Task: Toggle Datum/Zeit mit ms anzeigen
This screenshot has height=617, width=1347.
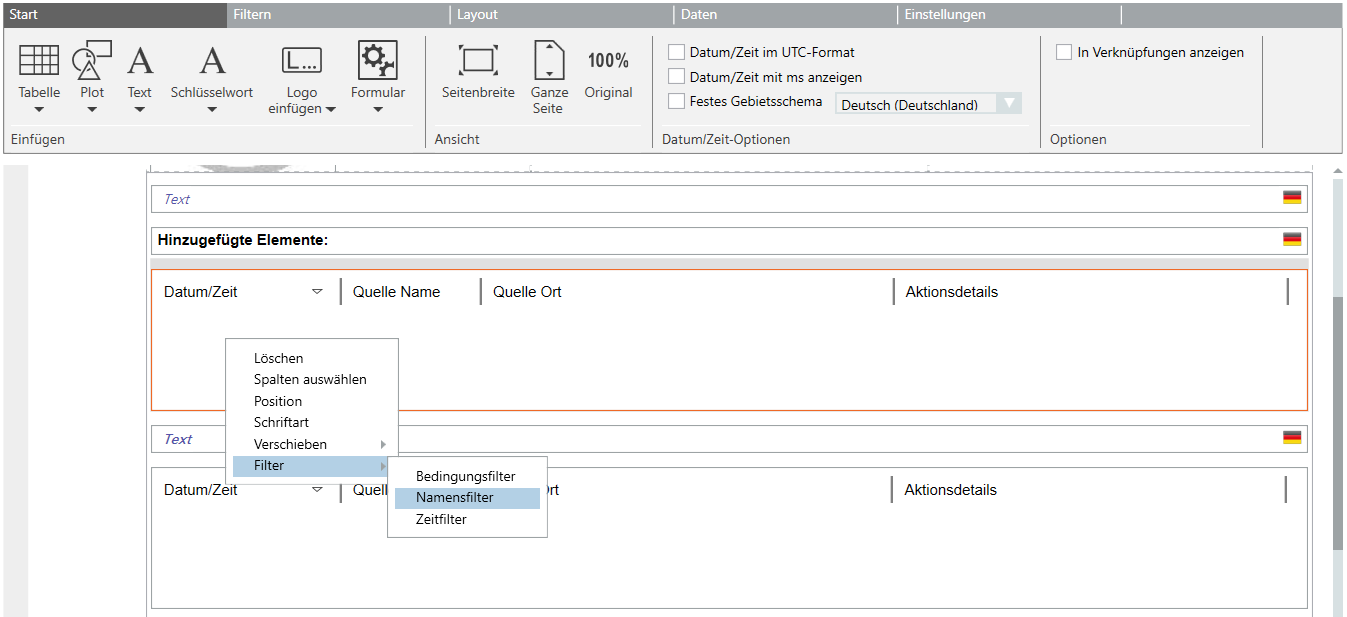Action: pos(677,77)
